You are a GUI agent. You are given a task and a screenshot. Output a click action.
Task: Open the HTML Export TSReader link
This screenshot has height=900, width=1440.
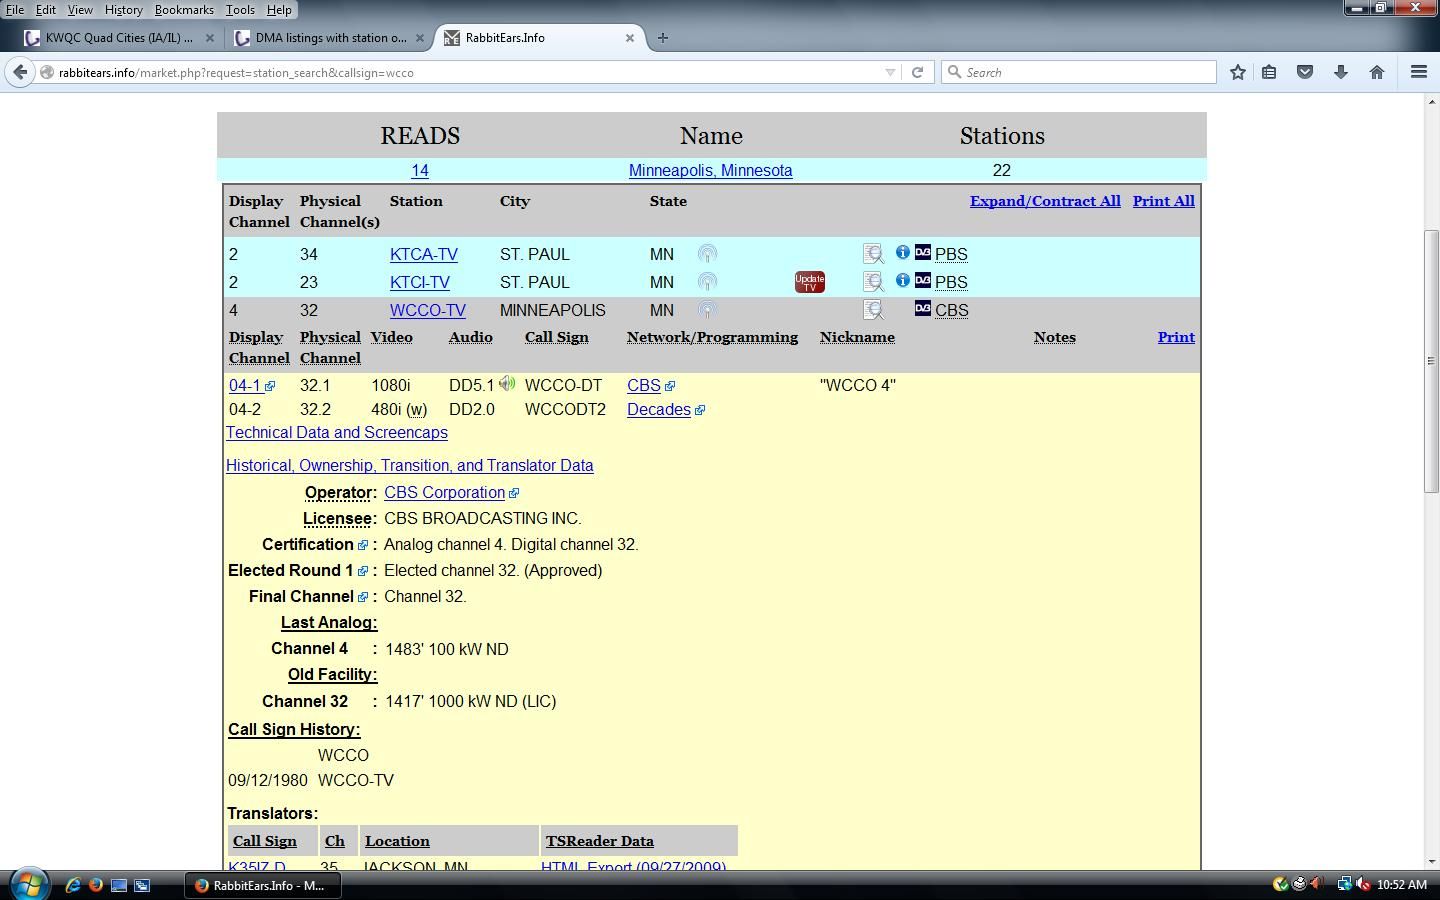(x=633, y=866)
